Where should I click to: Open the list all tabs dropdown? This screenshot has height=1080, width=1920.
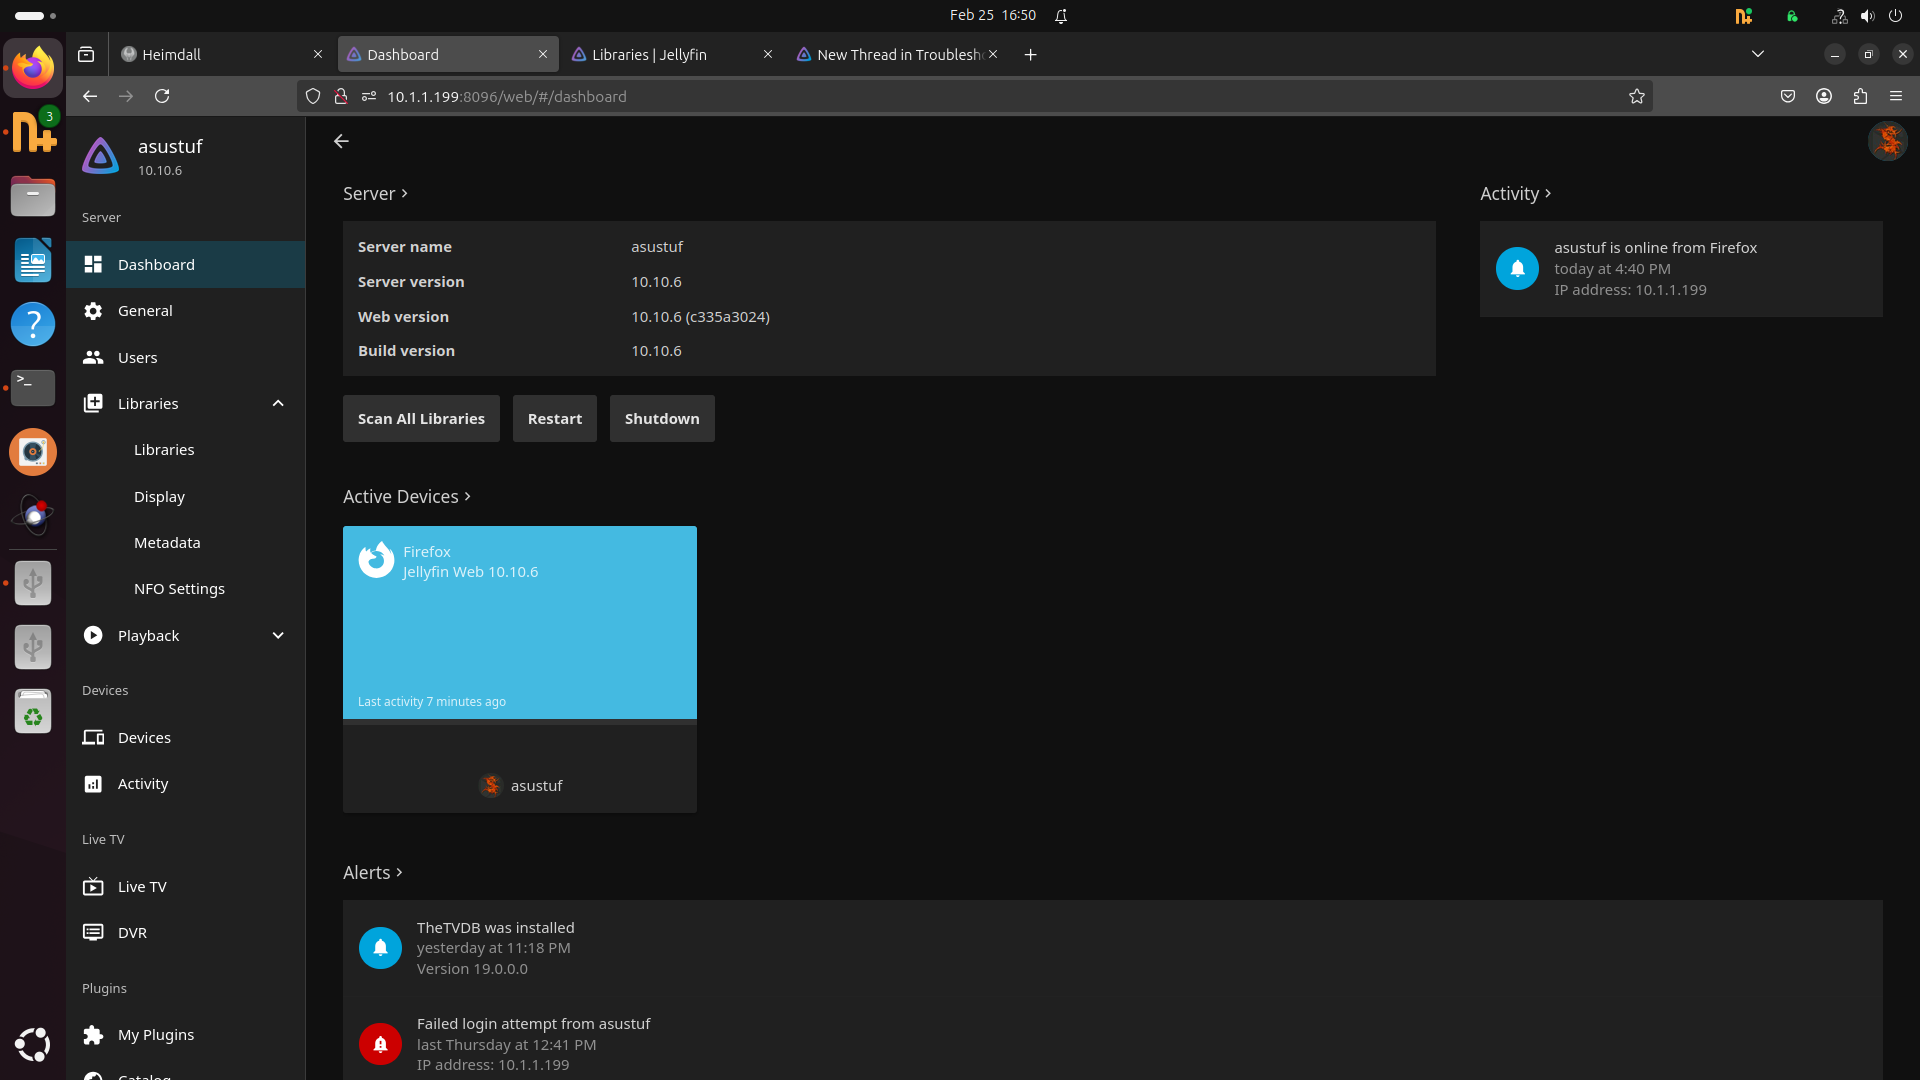1757,54
